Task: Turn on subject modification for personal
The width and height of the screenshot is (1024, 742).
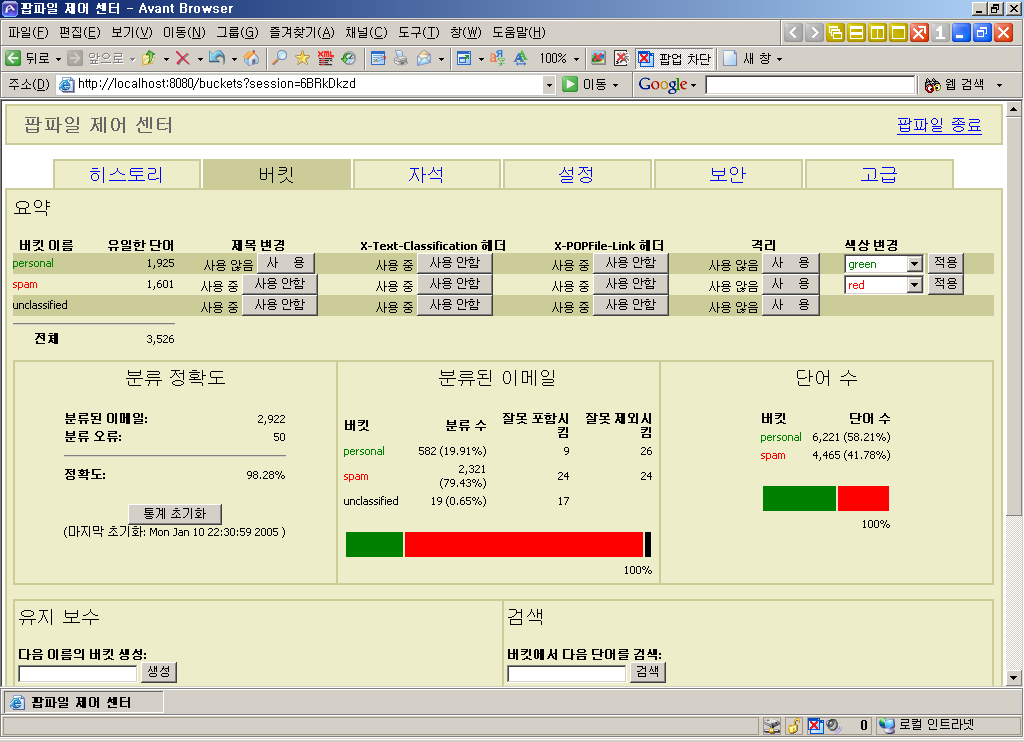Action: [286, 263]
